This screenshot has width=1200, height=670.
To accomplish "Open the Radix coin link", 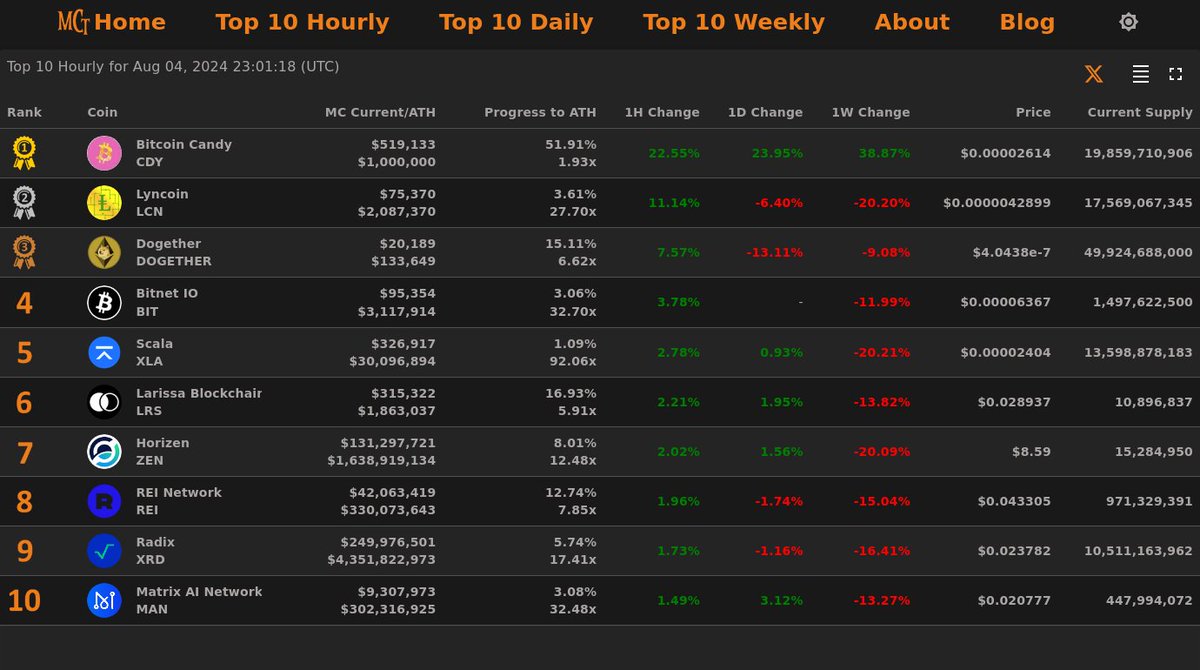I will tap(155, 542).
